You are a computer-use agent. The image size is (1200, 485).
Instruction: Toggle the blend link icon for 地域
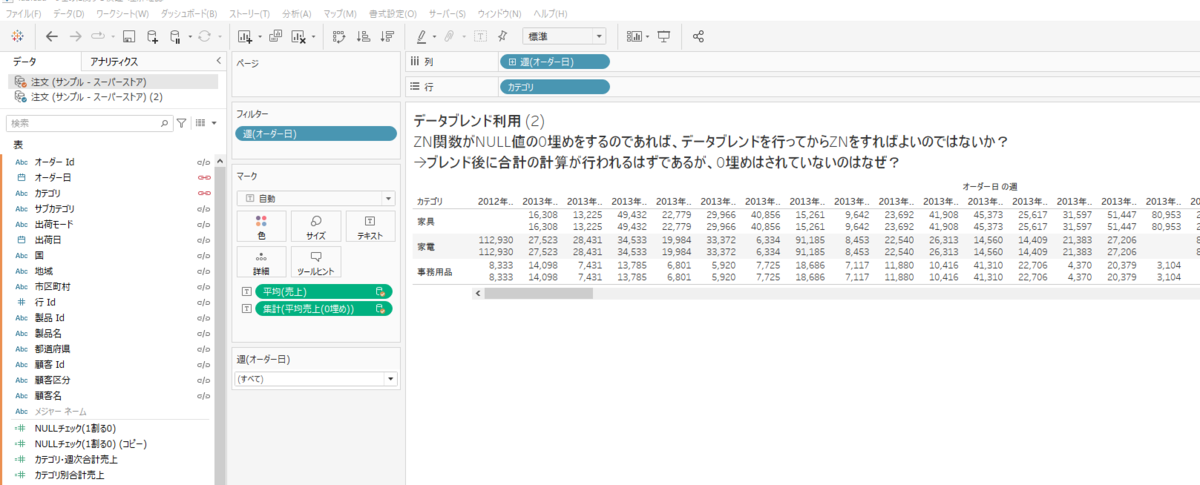point(203,271)
